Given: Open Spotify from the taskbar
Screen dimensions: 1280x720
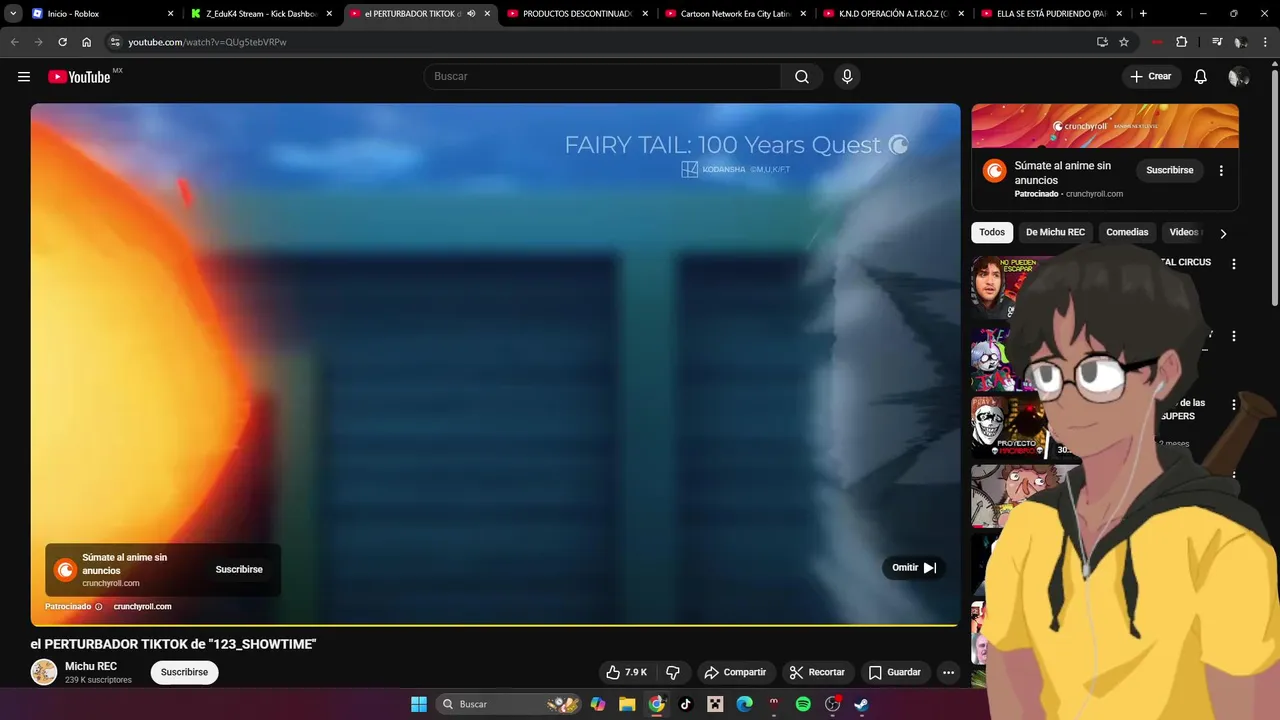Looking at the screenshot, I should click(x=803, y=704).
